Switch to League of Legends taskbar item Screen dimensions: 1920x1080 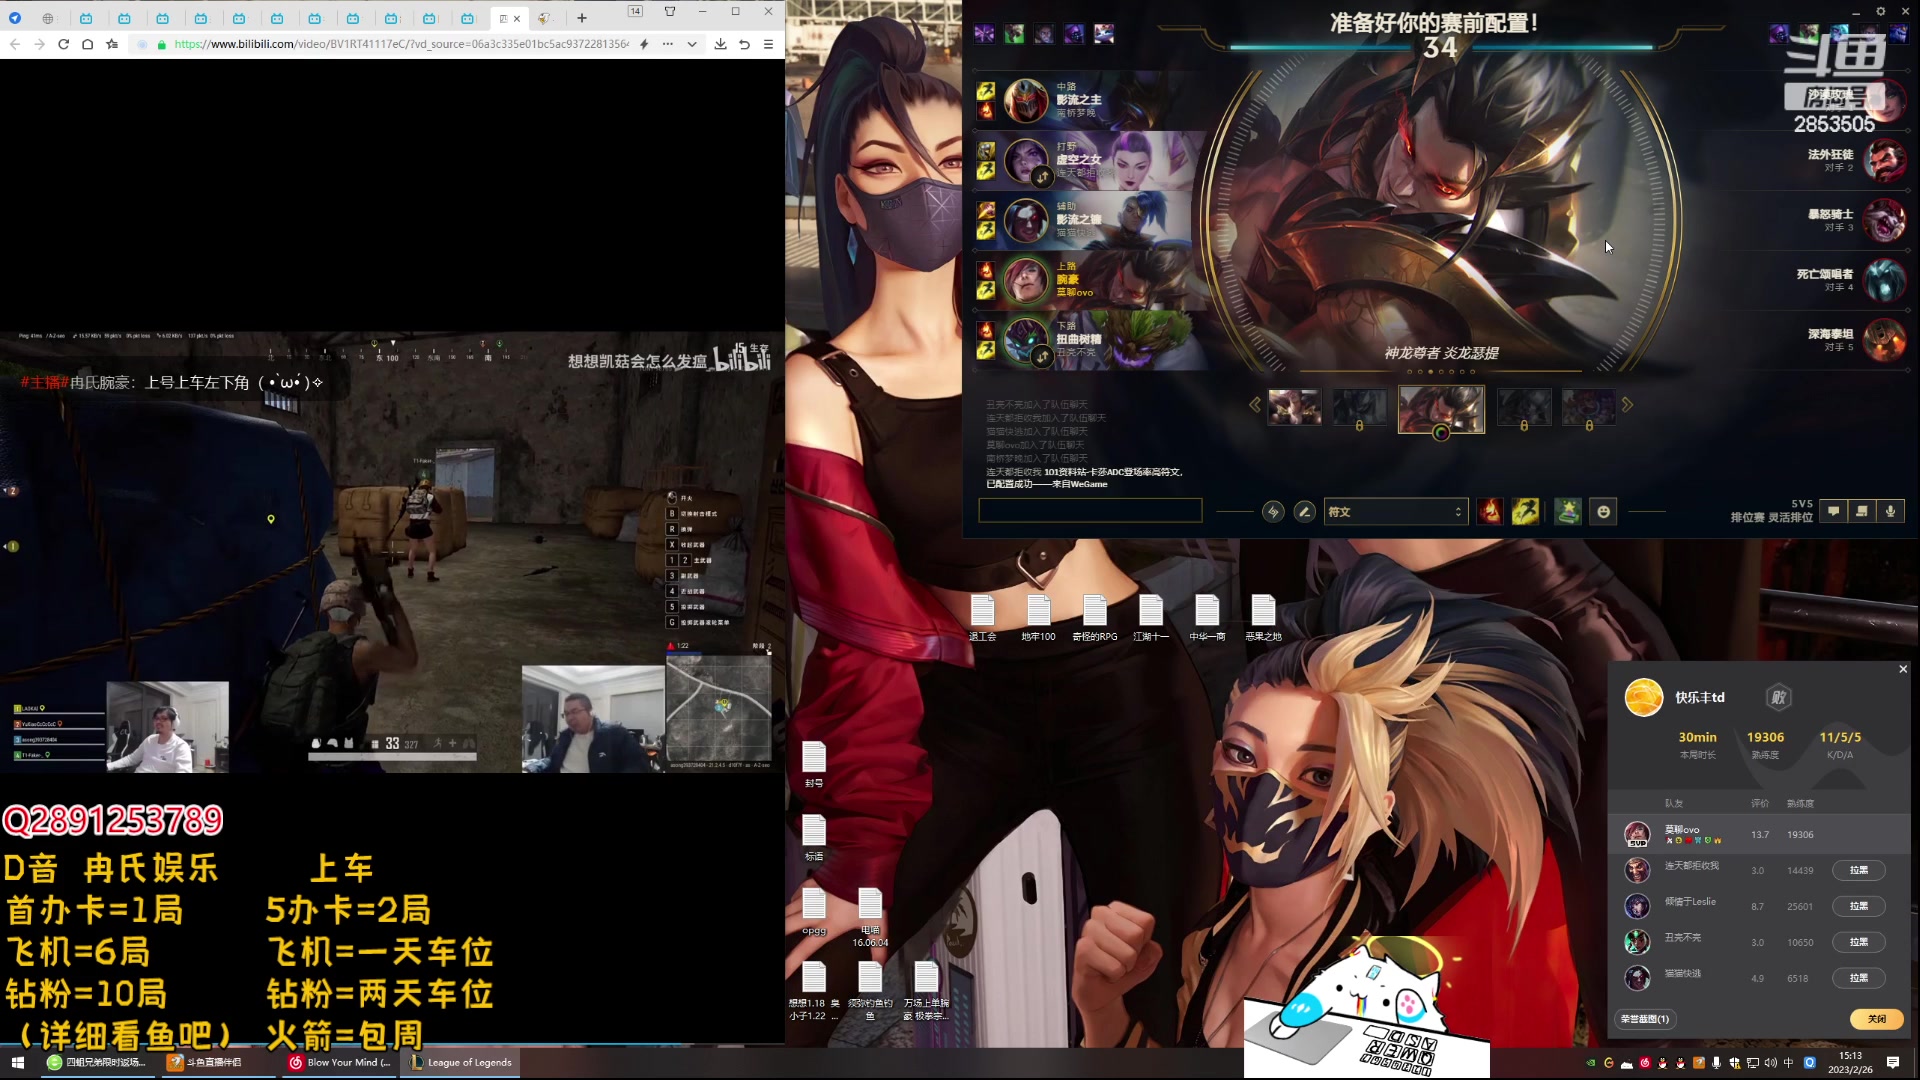pos(461,1062)
